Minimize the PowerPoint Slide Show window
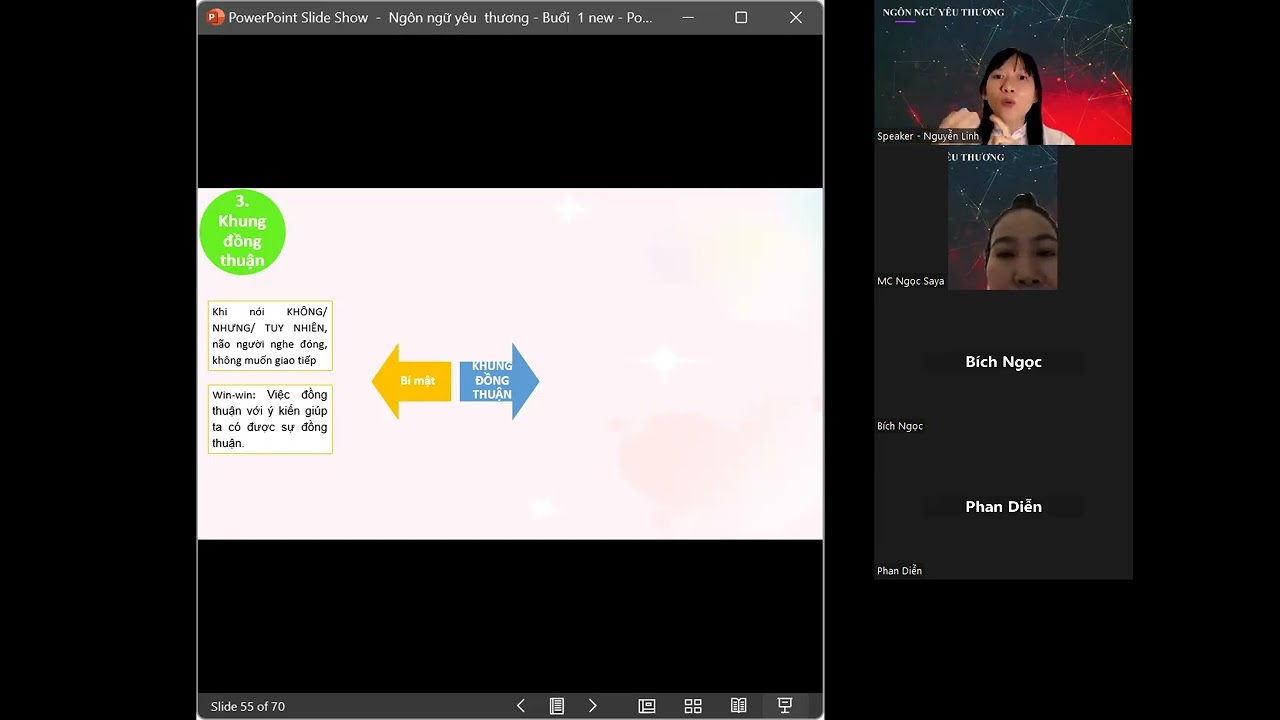 coord(687,17)
